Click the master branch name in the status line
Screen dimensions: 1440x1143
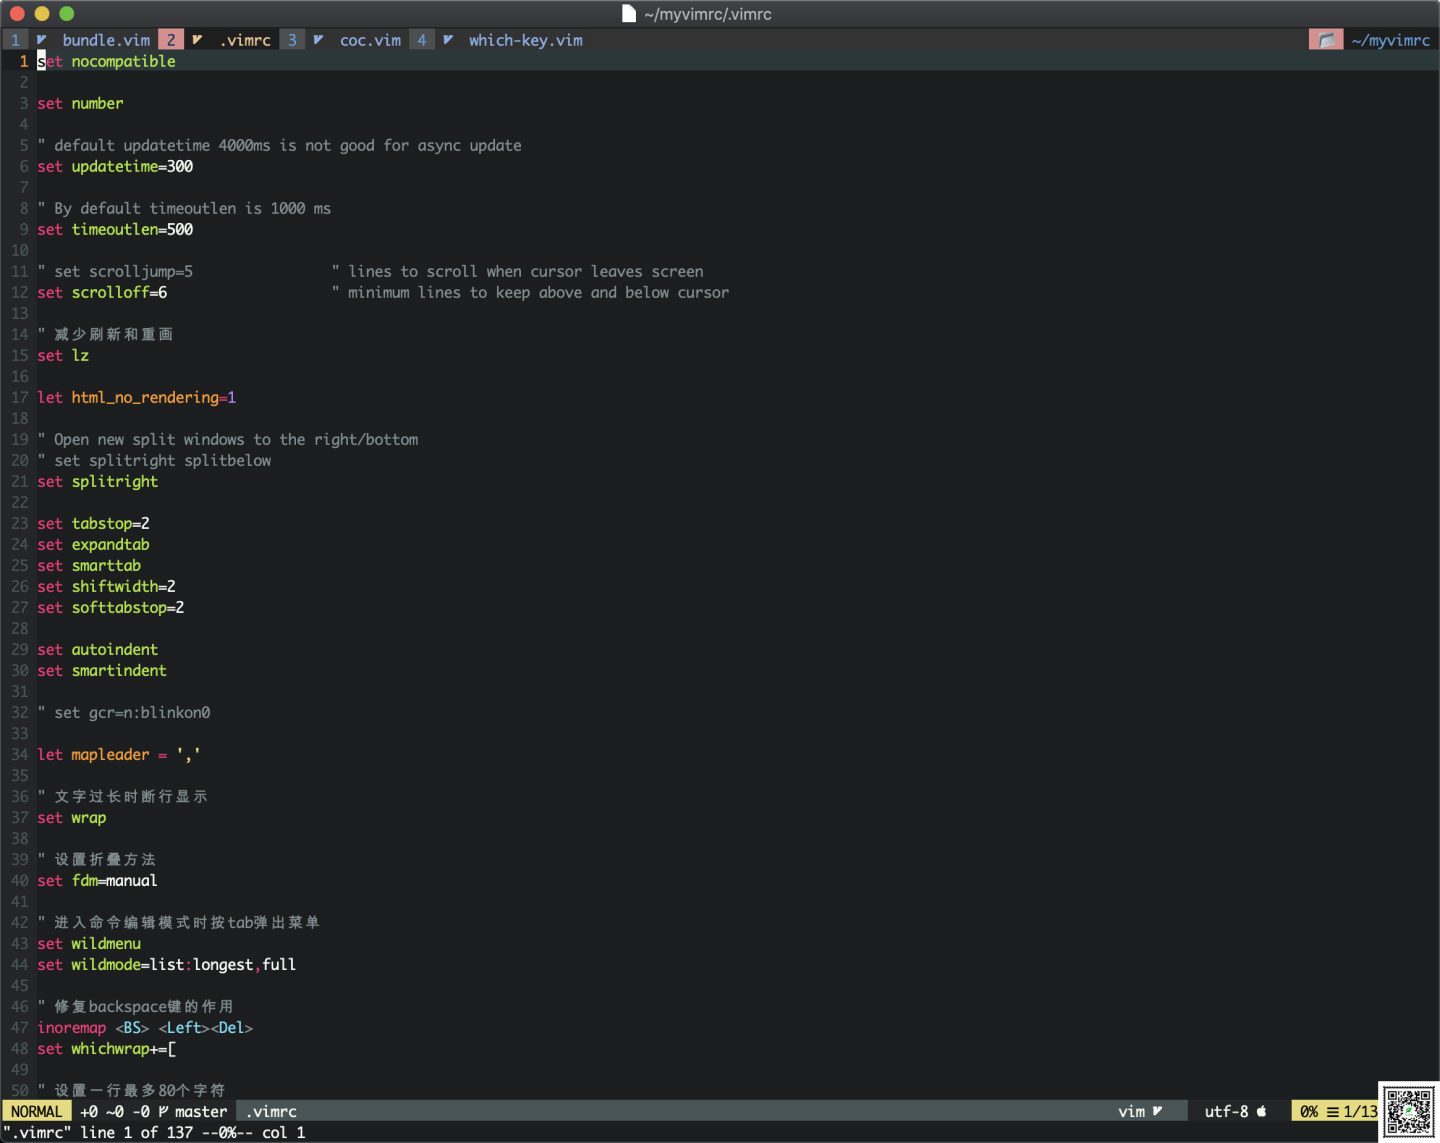(201, 1111)
